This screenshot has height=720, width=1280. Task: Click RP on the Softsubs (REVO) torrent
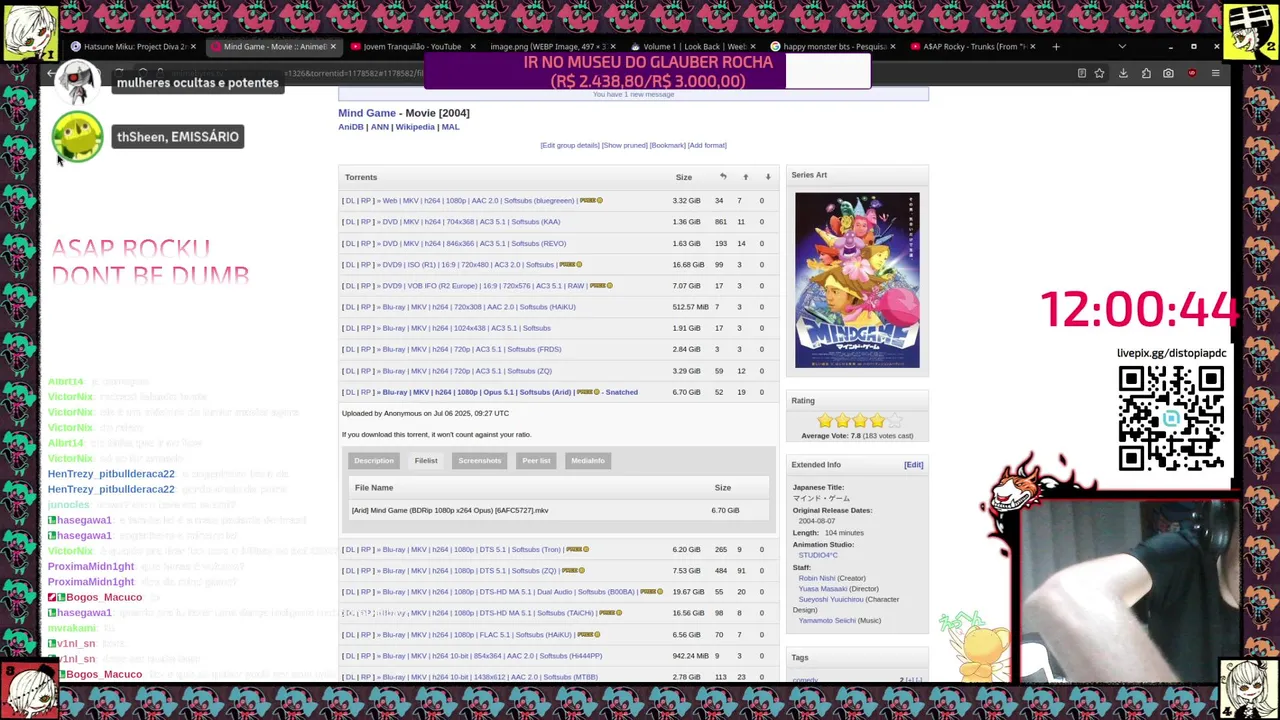tap(365, 243)
